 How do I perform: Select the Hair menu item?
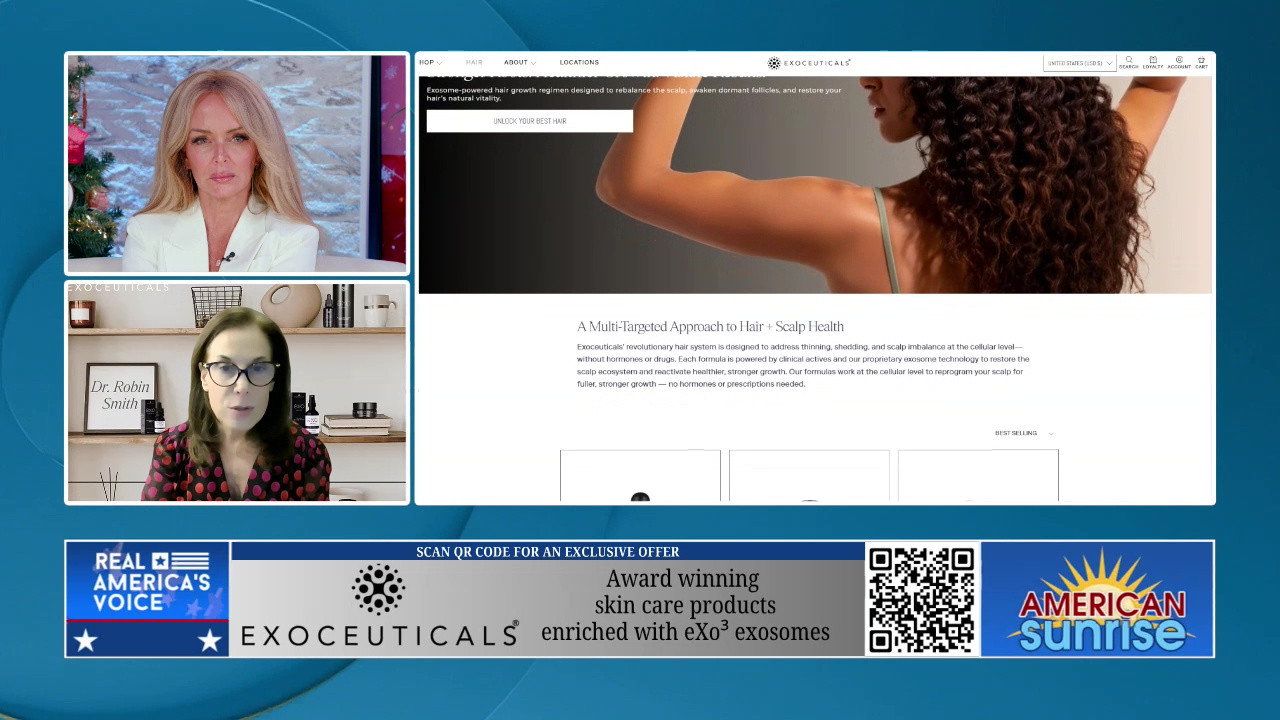tap(474, 63)
